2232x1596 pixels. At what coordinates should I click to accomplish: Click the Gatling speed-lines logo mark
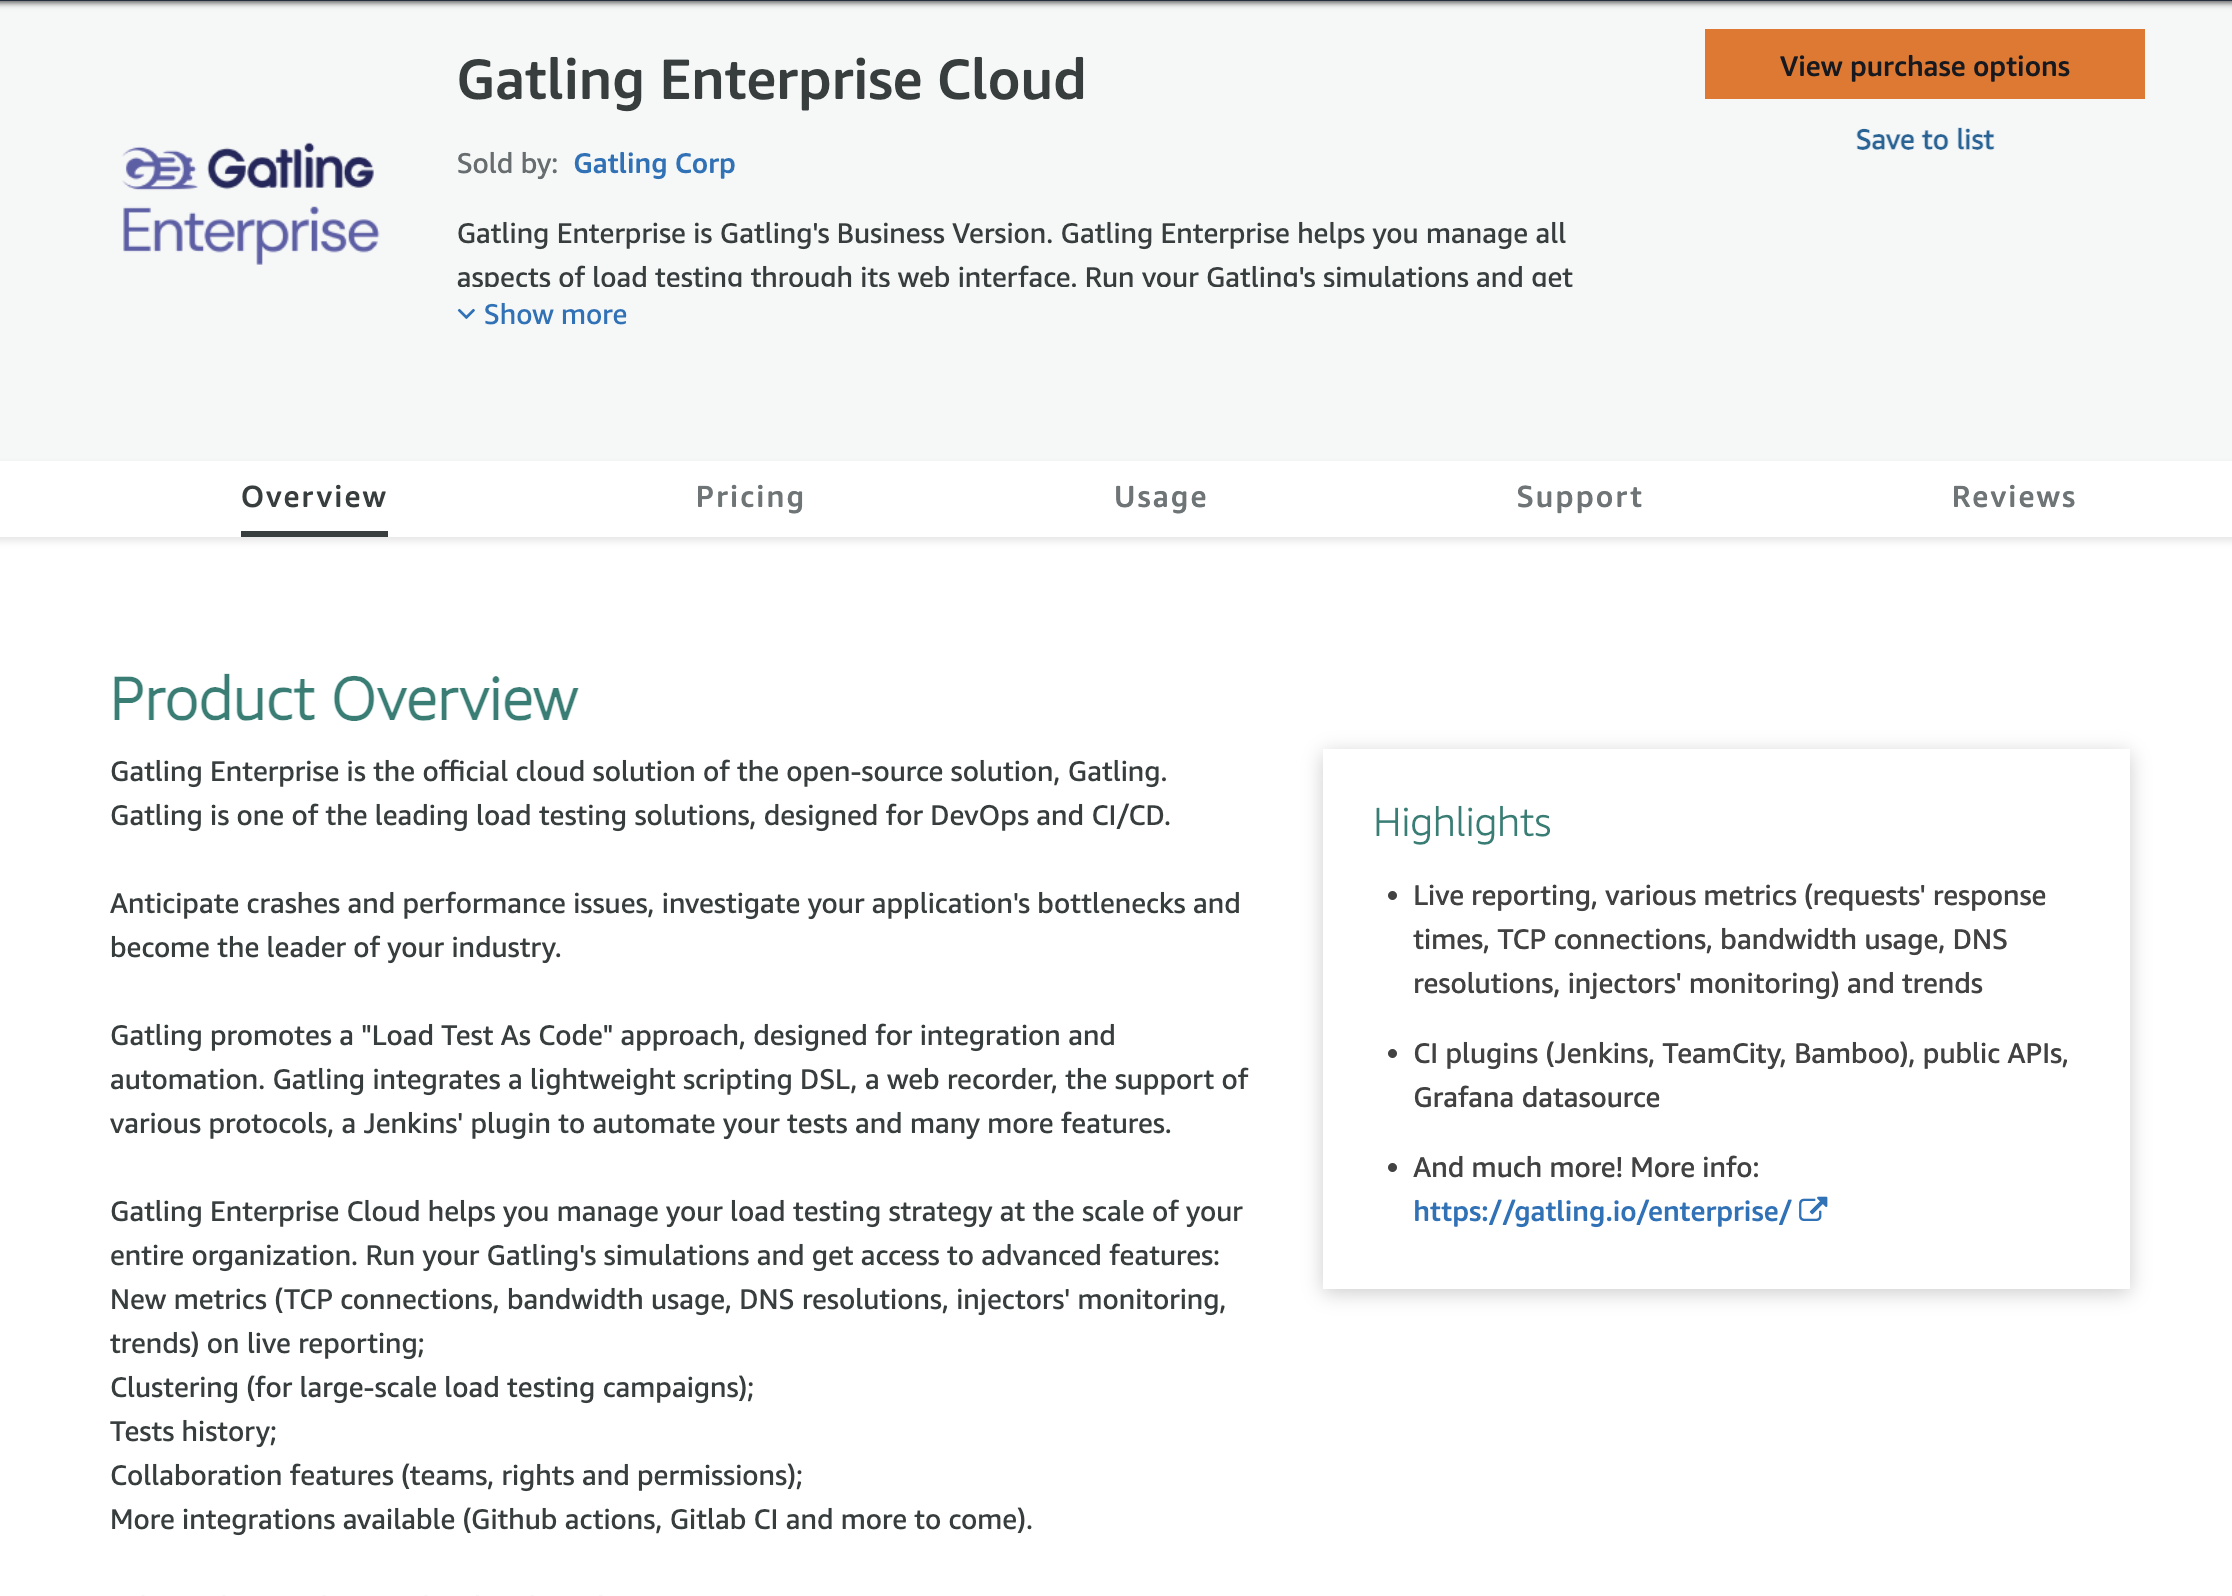[158, 168]
